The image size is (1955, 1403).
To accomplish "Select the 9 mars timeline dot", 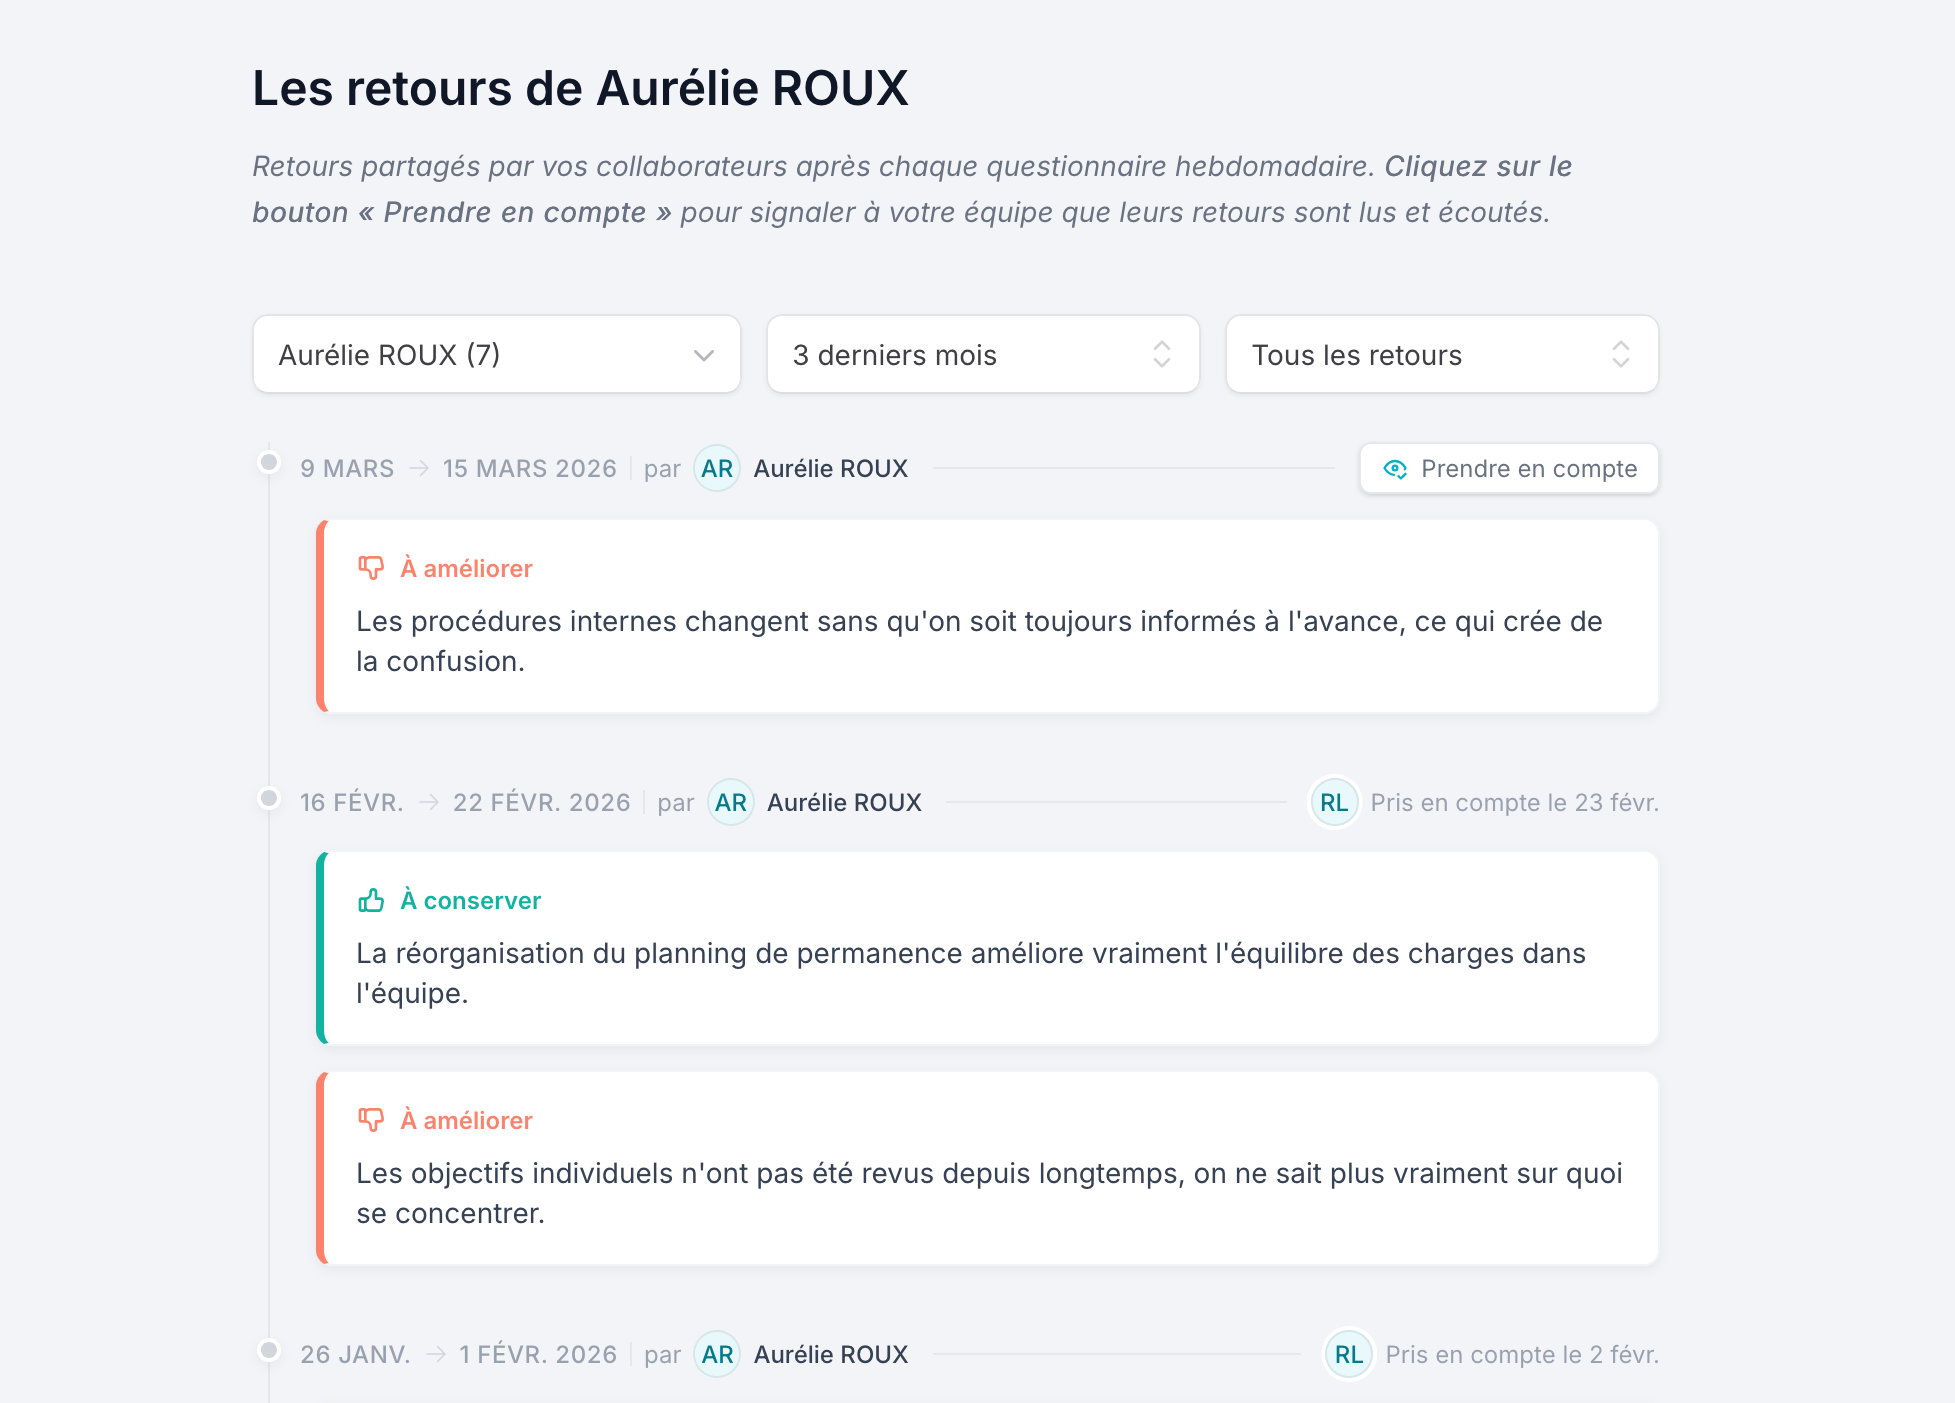I will (269, 462).
